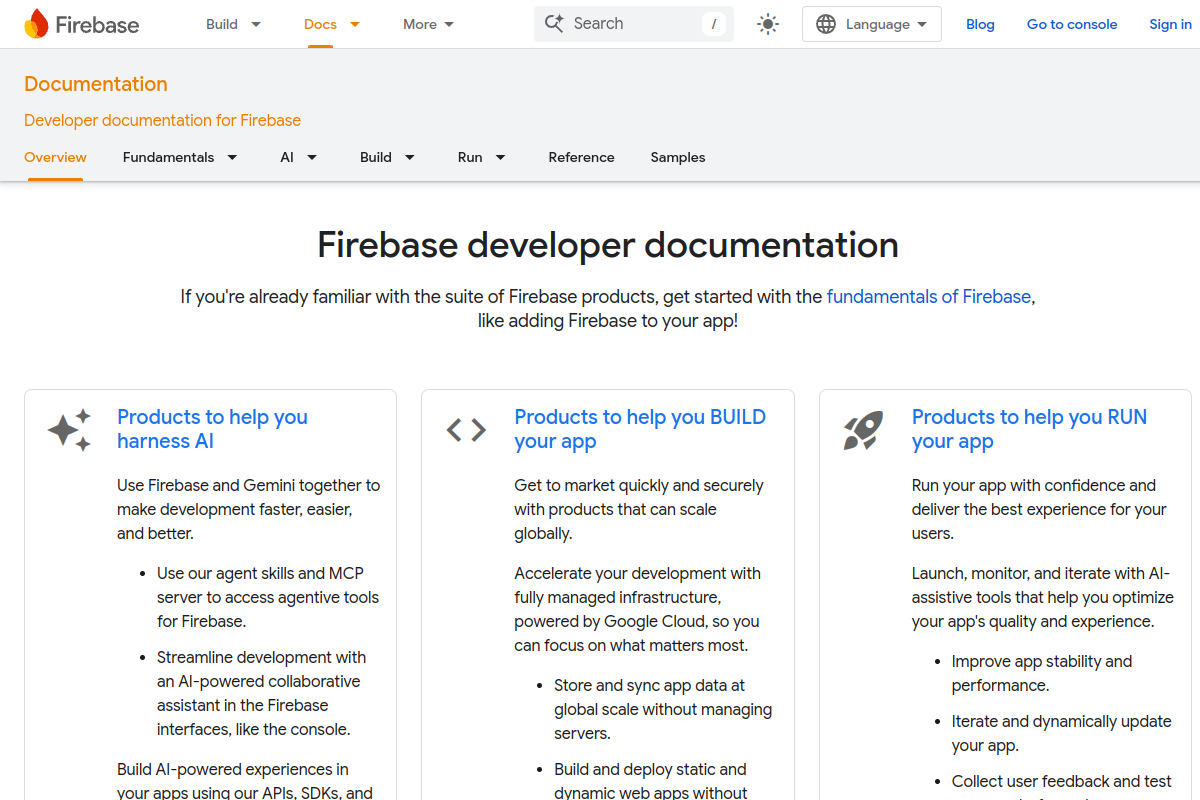Click 'Build AI-powered experiences' paragraph
The width and height of the screenshot is (1200, 800).
tap(245, 781)
